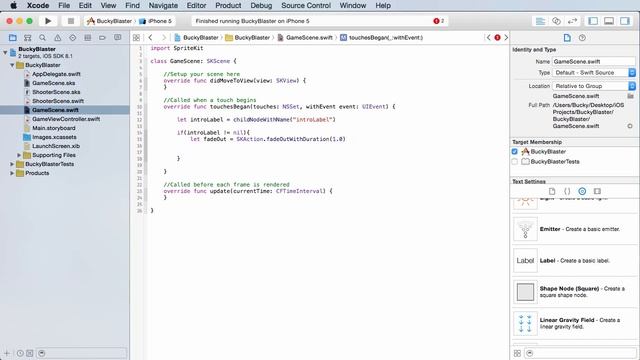
Task: Show the Object library
Action: coord(582,191)
